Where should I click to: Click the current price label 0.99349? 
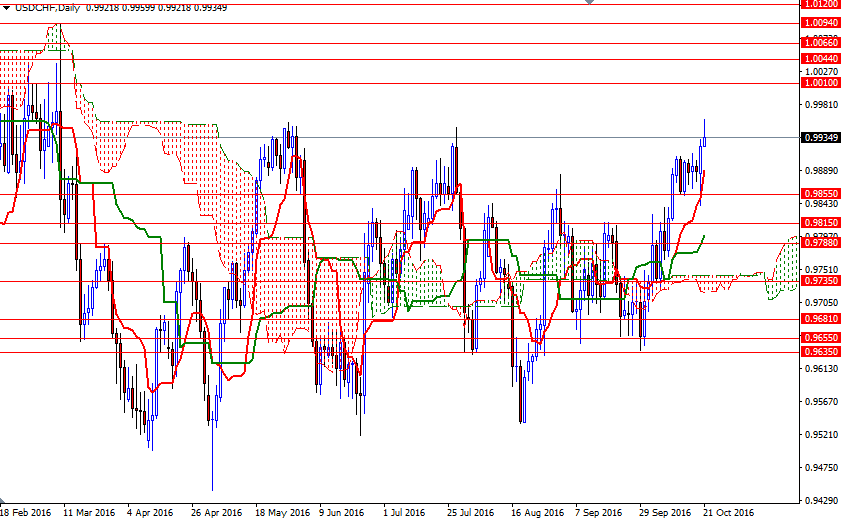pyautogui.click(x=820, y=138)
